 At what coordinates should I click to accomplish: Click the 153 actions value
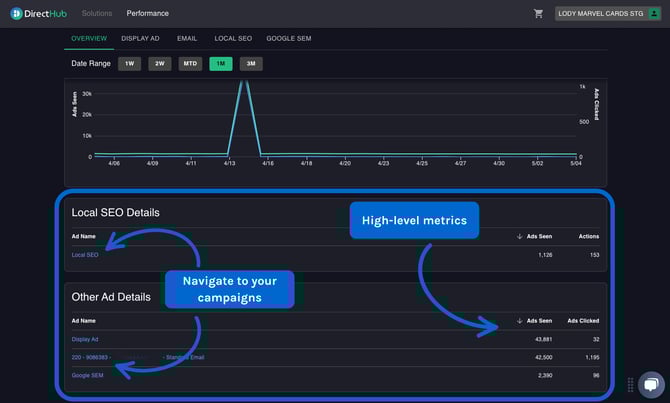pos(594,255)
